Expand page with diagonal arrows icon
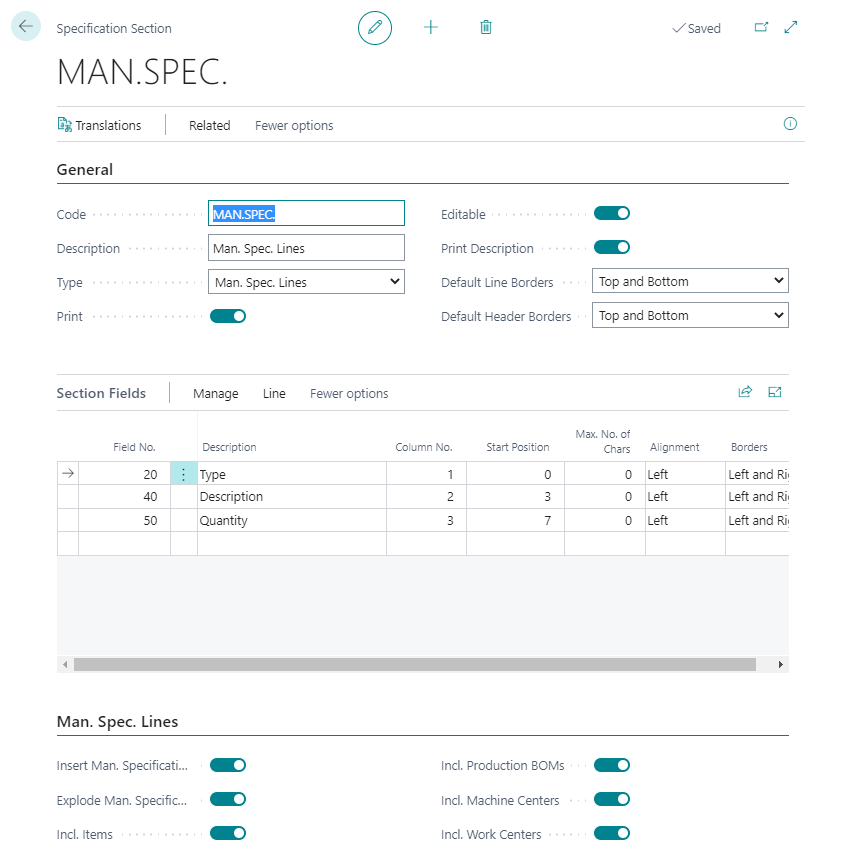 791,27
